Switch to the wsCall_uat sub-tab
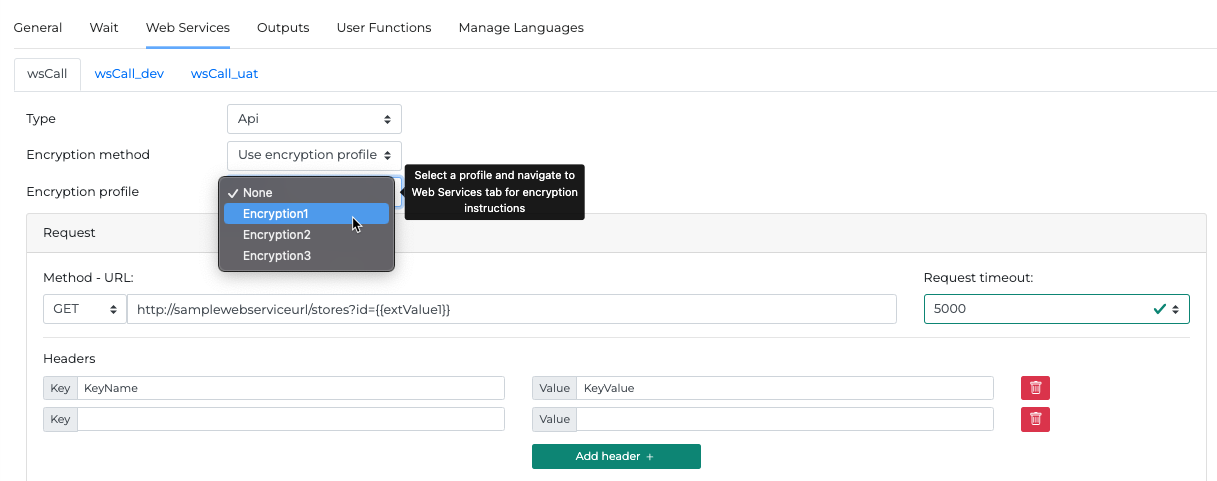The image size is (1217, 481). pyautogui.click(x=225, y=74)
